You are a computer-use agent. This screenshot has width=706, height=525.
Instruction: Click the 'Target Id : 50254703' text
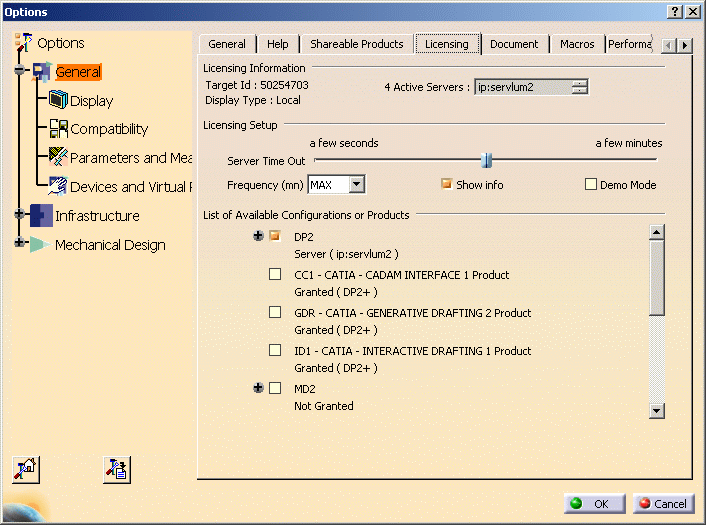[x=257, y=85]
